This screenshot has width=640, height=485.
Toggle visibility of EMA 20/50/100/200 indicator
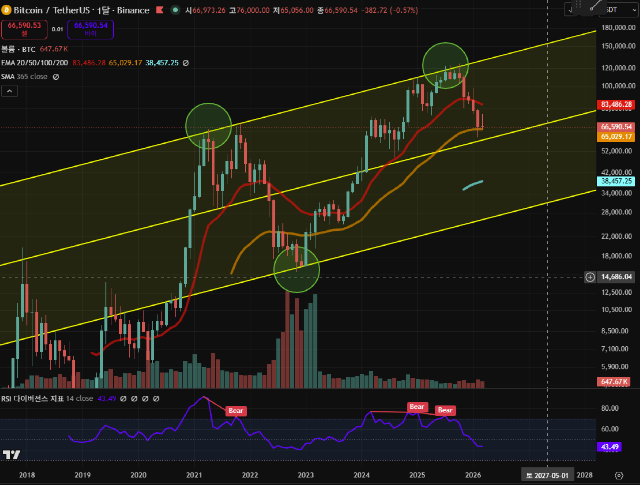click(x=186, y=63)
